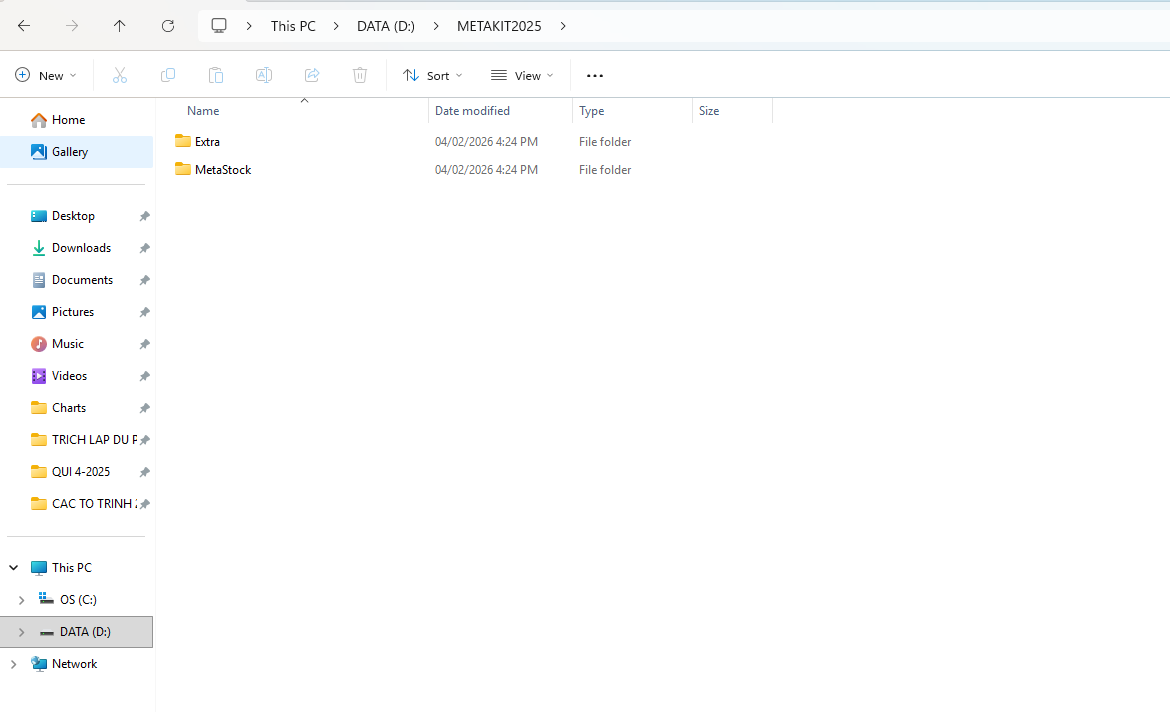
Task: Open the New dropdown menu
Action: (46, 75)
